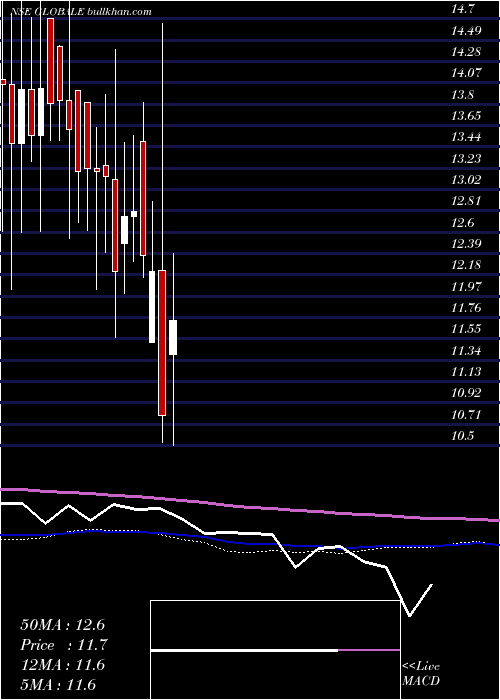Screen dimensions: 500x700
Task: Select the 13.44 axis value
Action: point(466,137)
